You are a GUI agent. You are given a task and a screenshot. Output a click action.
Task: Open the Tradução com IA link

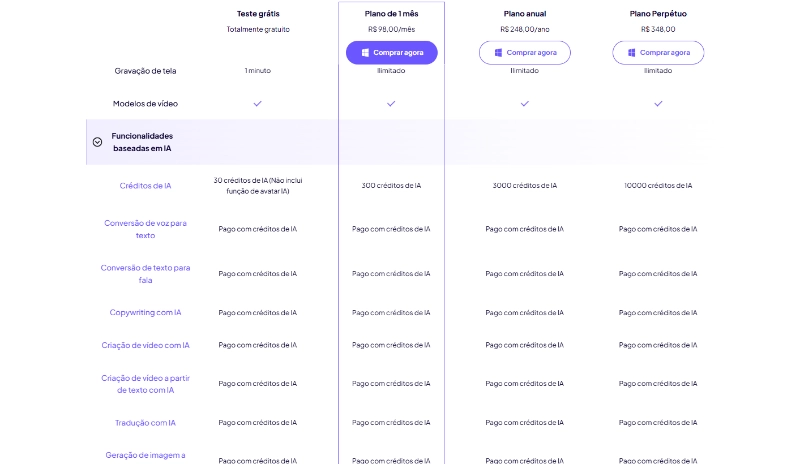(x=145, y=423)
